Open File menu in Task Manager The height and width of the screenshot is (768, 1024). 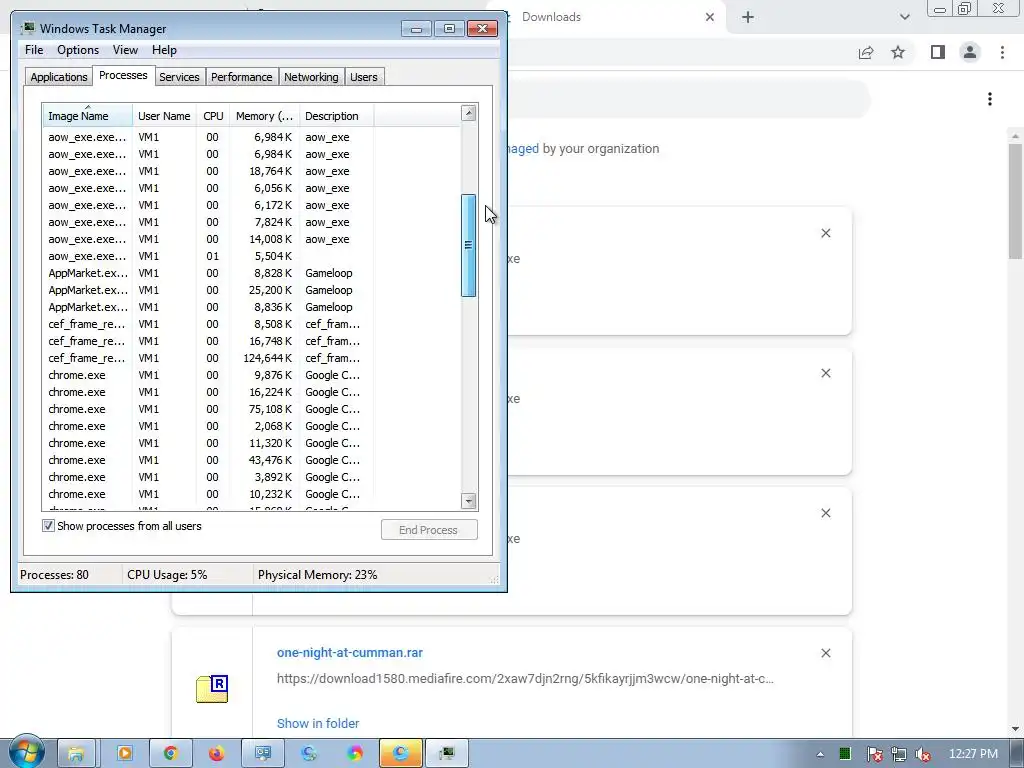pos(34,50)
